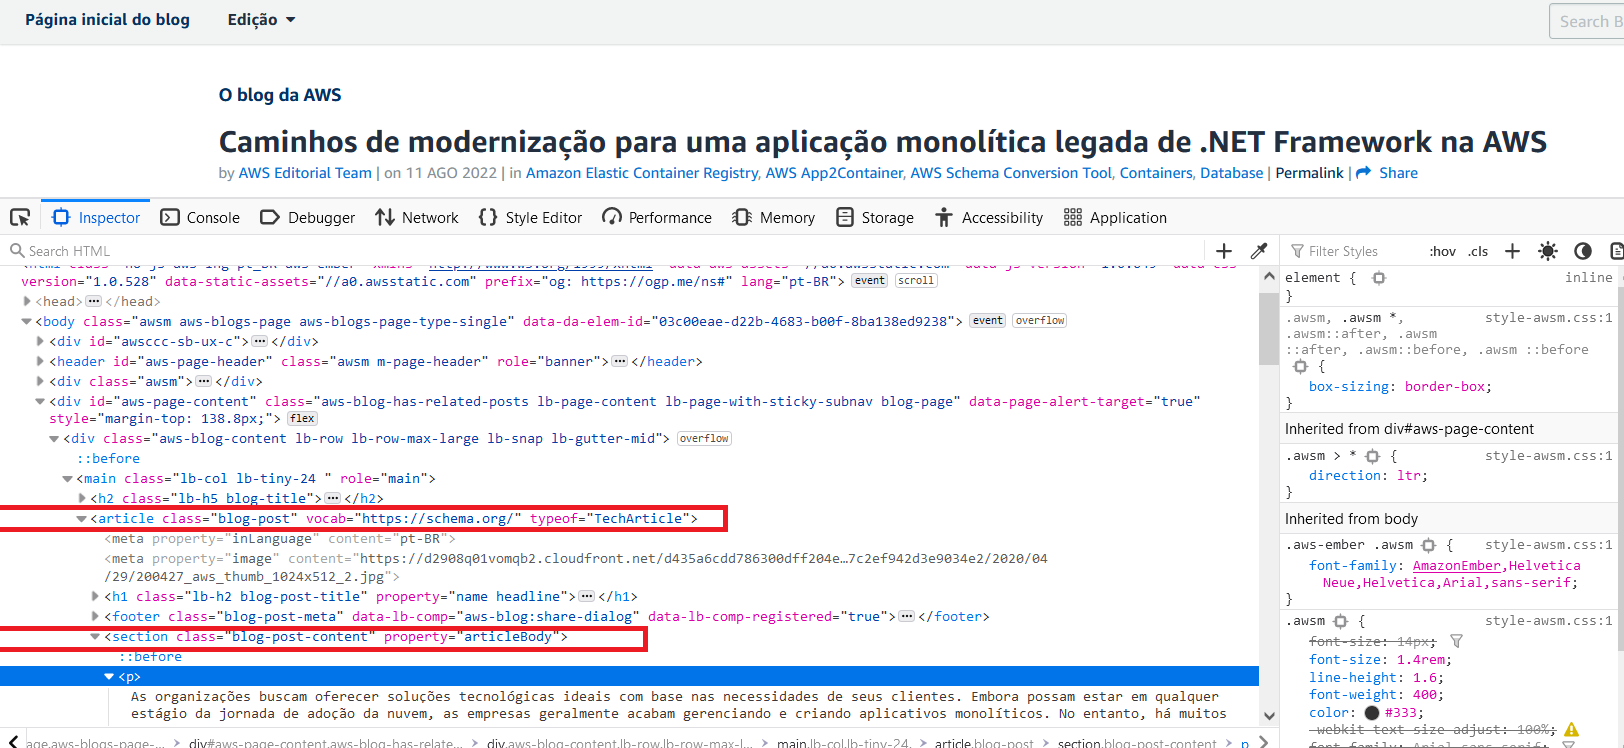The image size is (1624, 748).
Task: Open the Performance tab
Action: pos(657,217)
